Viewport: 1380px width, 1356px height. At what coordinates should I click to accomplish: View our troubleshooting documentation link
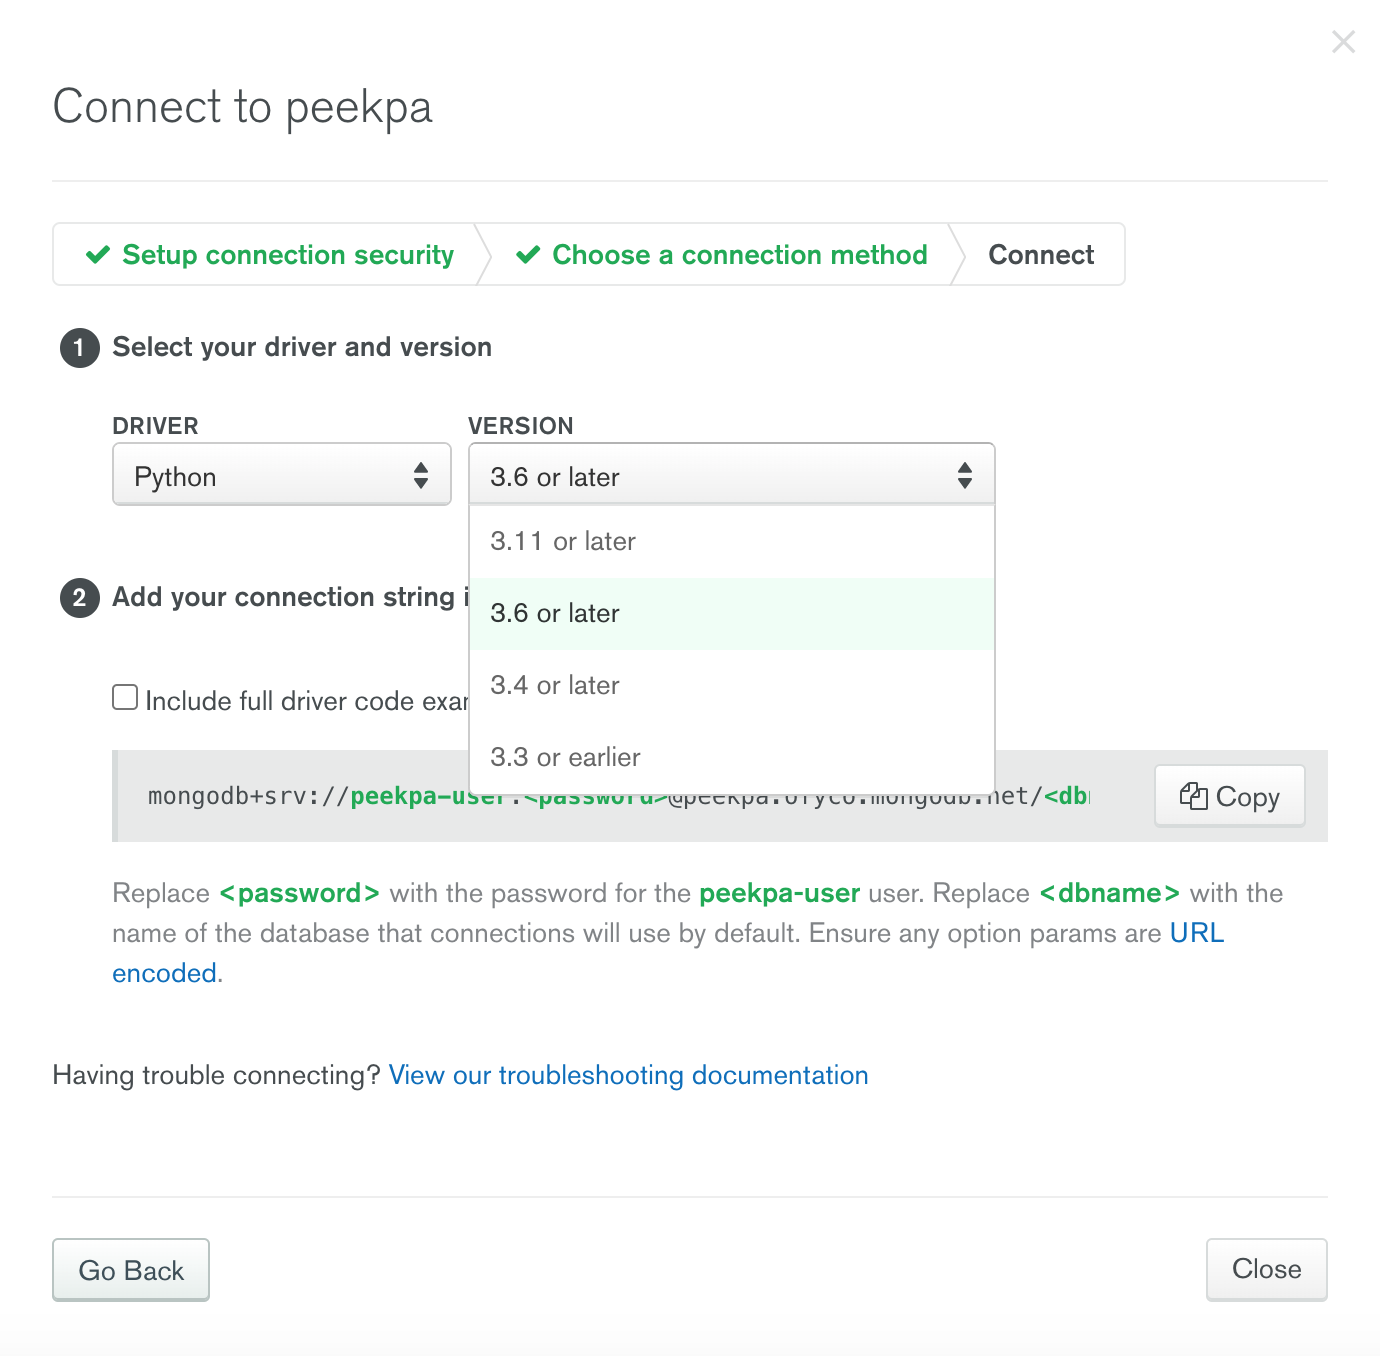click(629, 1075)
